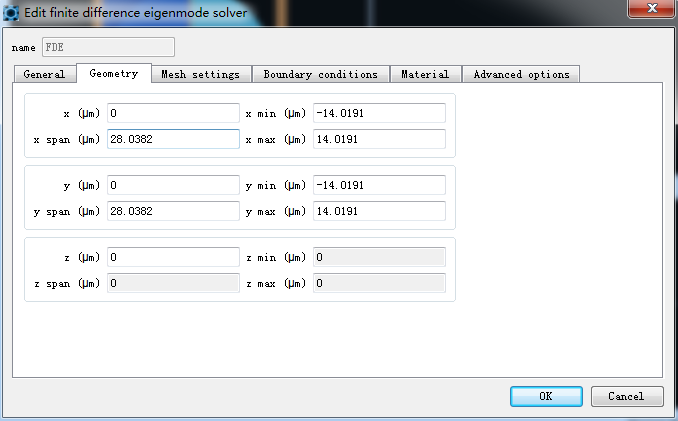678x421 pixels.
Task: Click the z (µm) input field
Action: coord(173,257)
